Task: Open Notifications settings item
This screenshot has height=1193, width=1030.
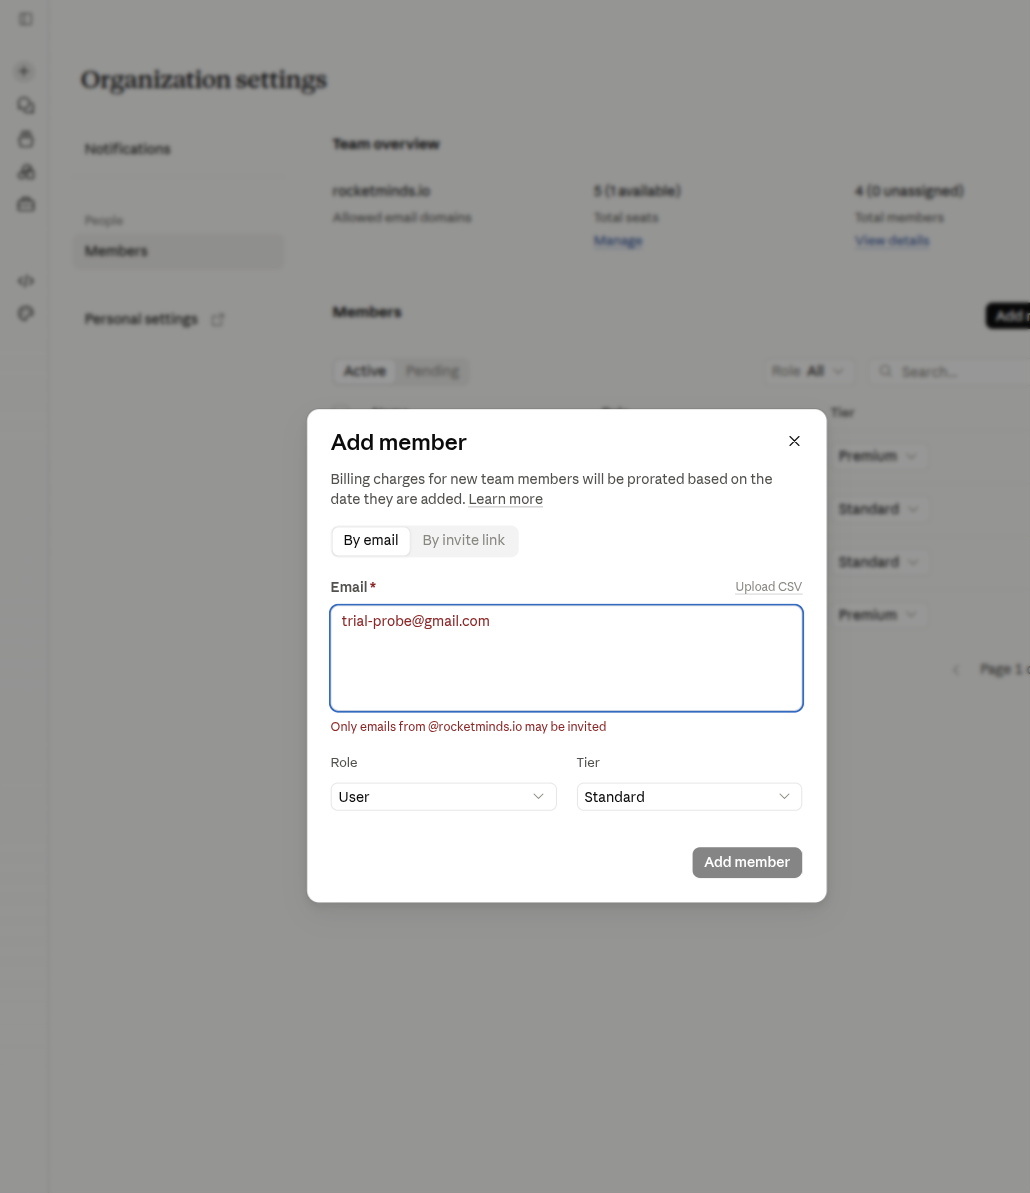Action: [127, 148]
